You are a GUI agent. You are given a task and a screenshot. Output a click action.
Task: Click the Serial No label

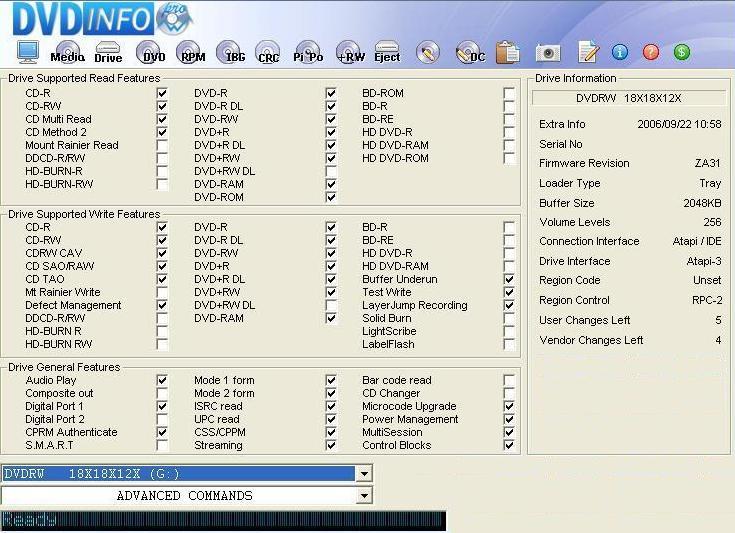pyautogui.click(x=561, y=144)
